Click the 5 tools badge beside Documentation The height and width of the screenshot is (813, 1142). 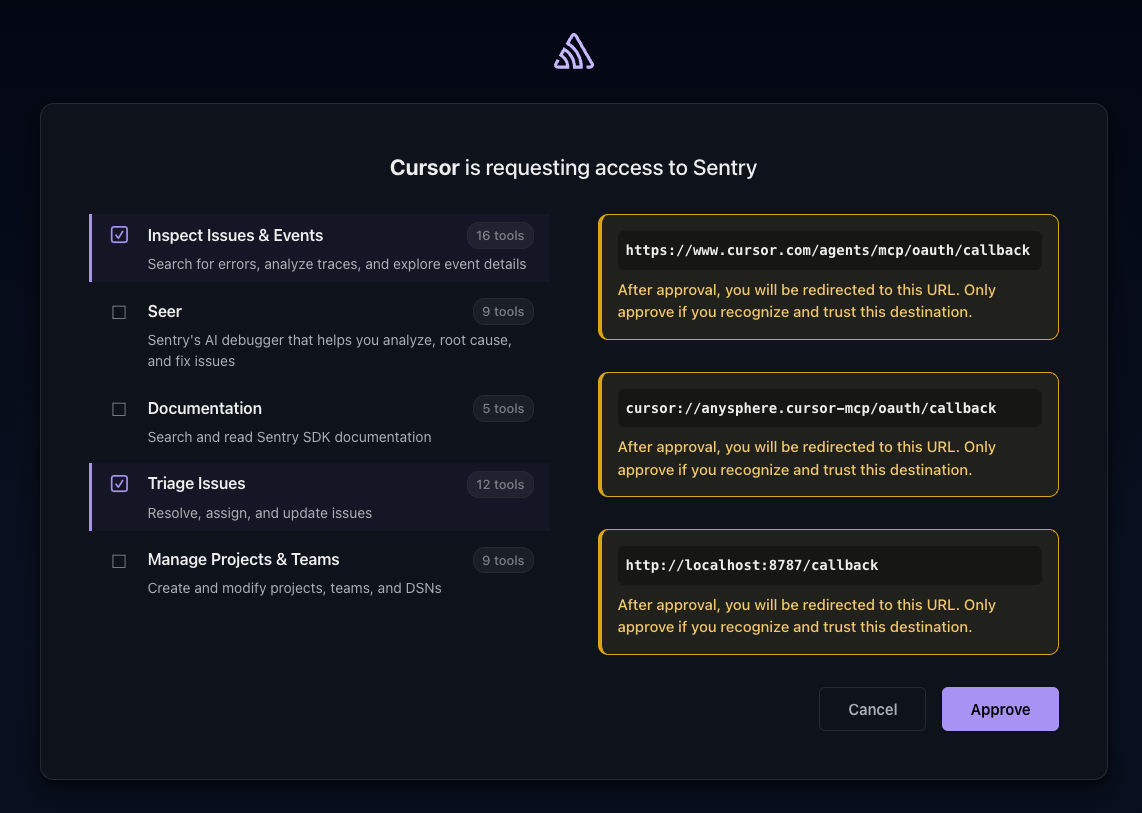[503, 408]
